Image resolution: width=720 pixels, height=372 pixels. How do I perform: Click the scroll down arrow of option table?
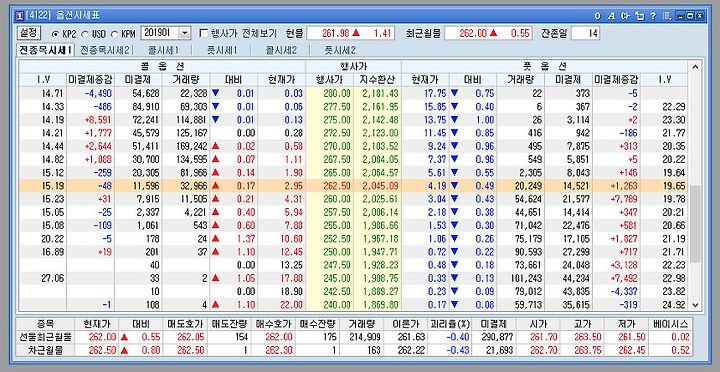point(695,304)
